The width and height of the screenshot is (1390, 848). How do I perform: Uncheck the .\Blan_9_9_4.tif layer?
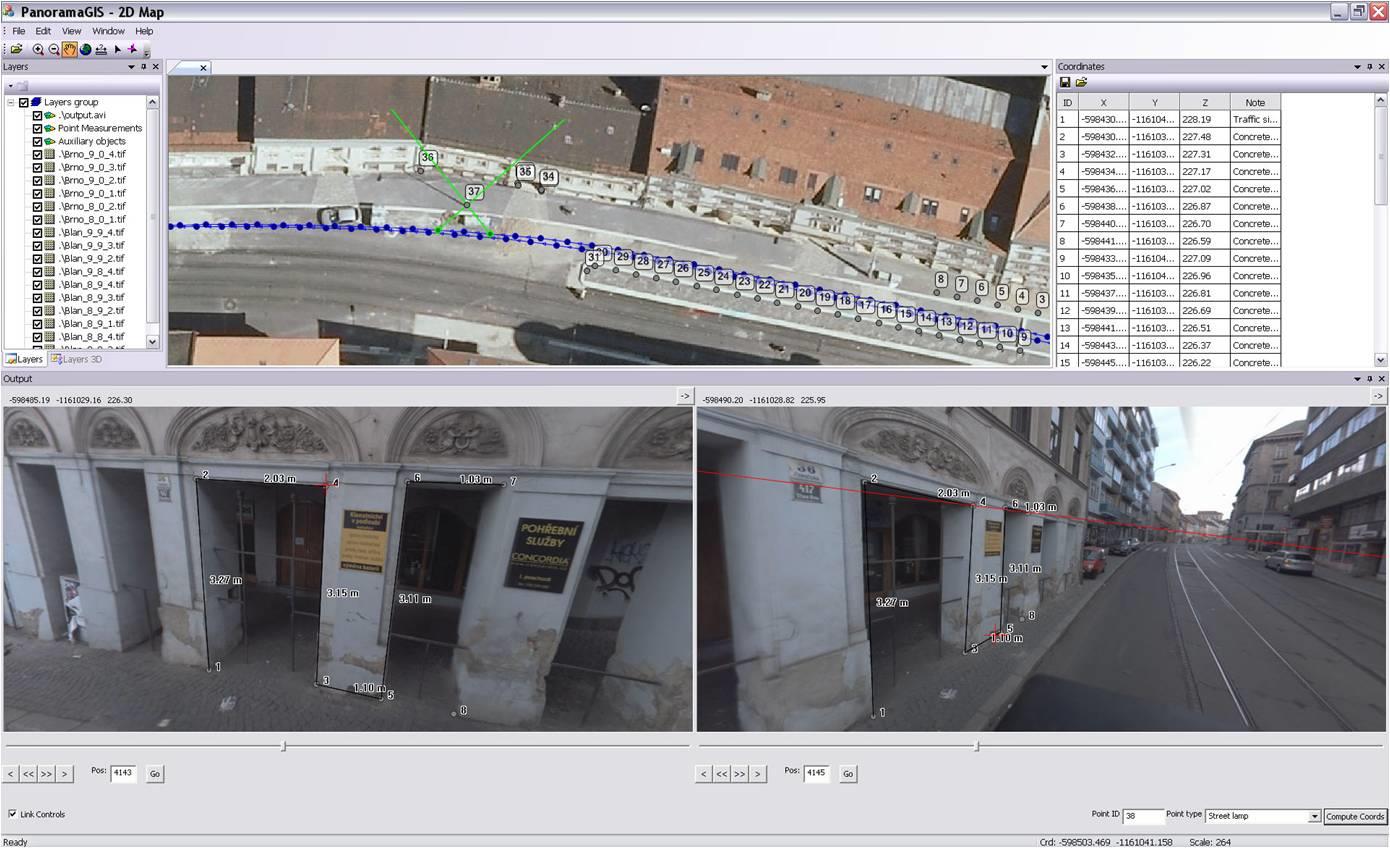(x=38, y=232)
